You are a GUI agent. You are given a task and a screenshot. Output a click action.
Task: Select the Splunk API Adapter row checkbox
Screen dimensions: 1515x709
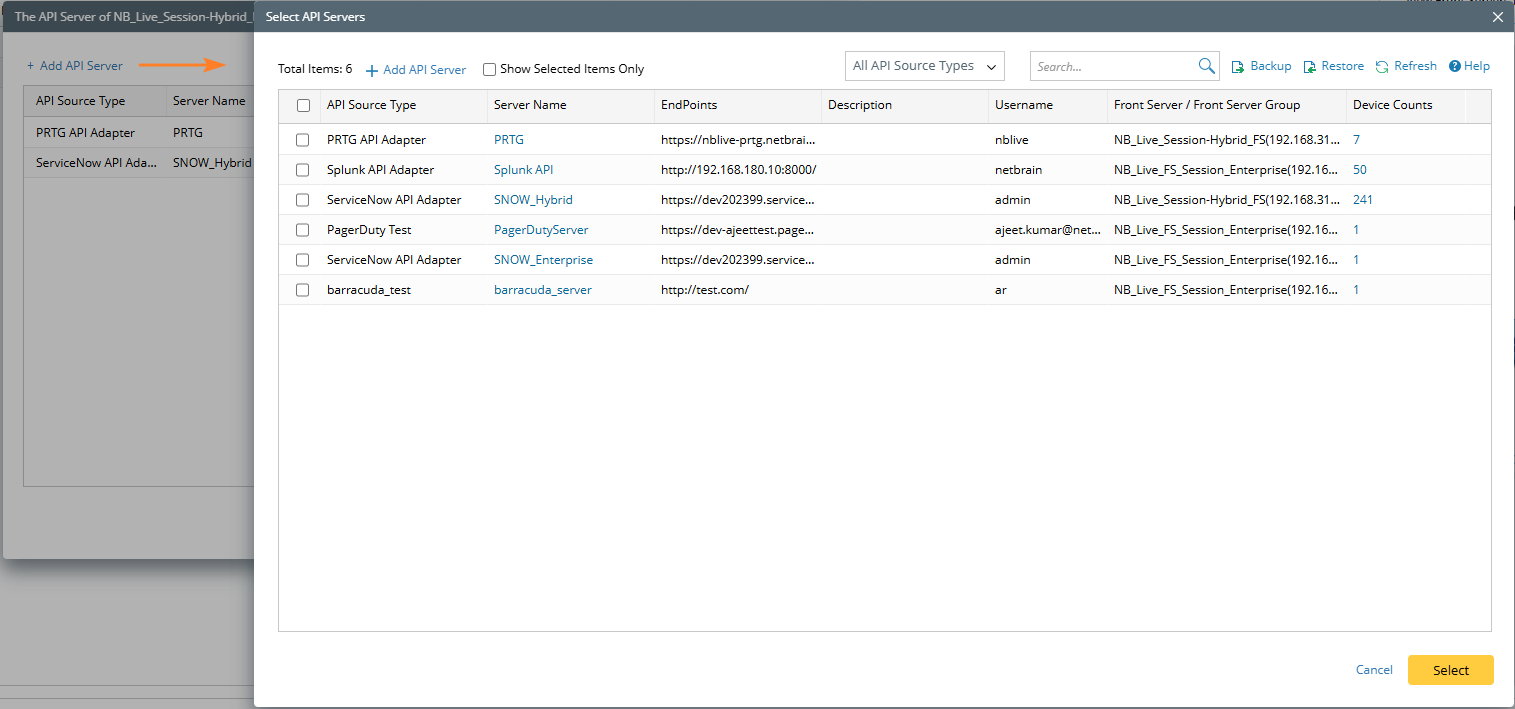click(303, 170)
